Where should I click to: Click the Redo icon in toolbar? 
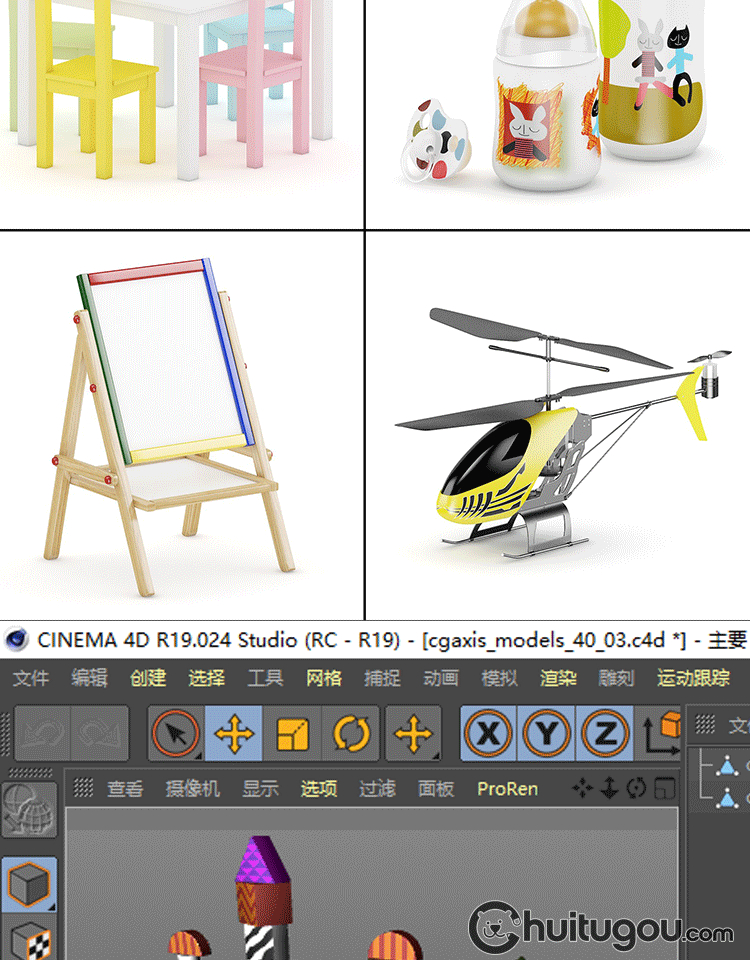pyautogui.click(x=99, y=733)
